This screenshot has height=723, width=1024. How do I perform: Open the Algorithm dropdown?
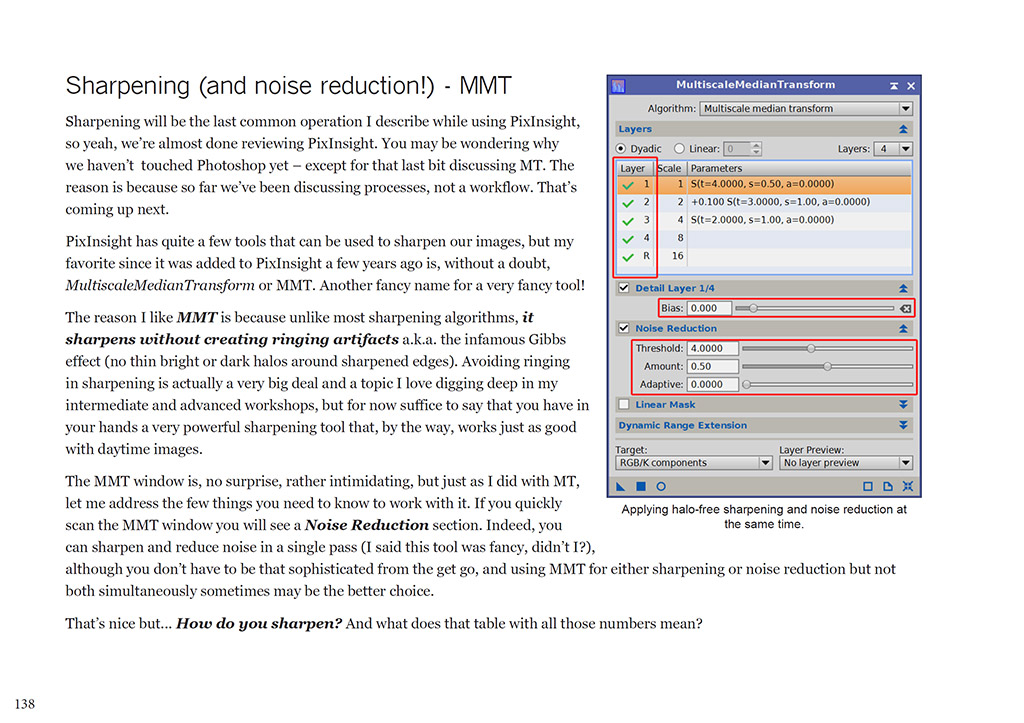905,109
